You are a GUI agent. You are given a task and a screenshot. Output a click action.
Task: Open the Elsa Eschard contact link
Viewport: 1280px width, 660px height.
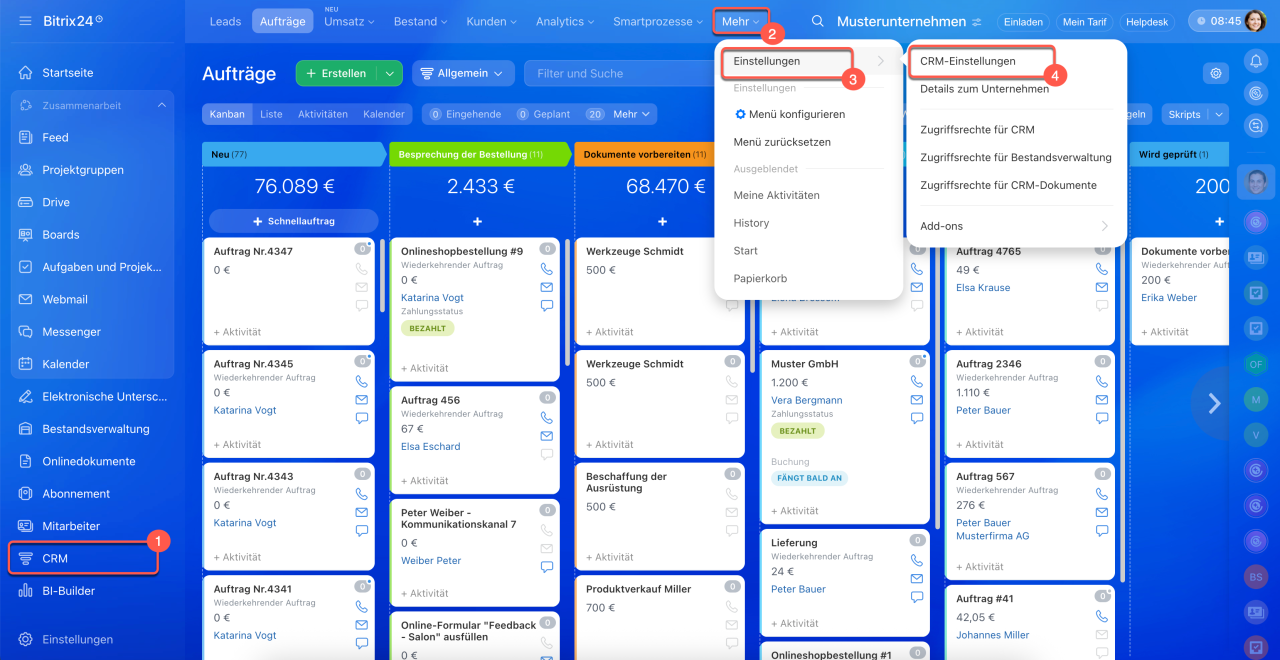pyautogui.click(x=431, y=446)
